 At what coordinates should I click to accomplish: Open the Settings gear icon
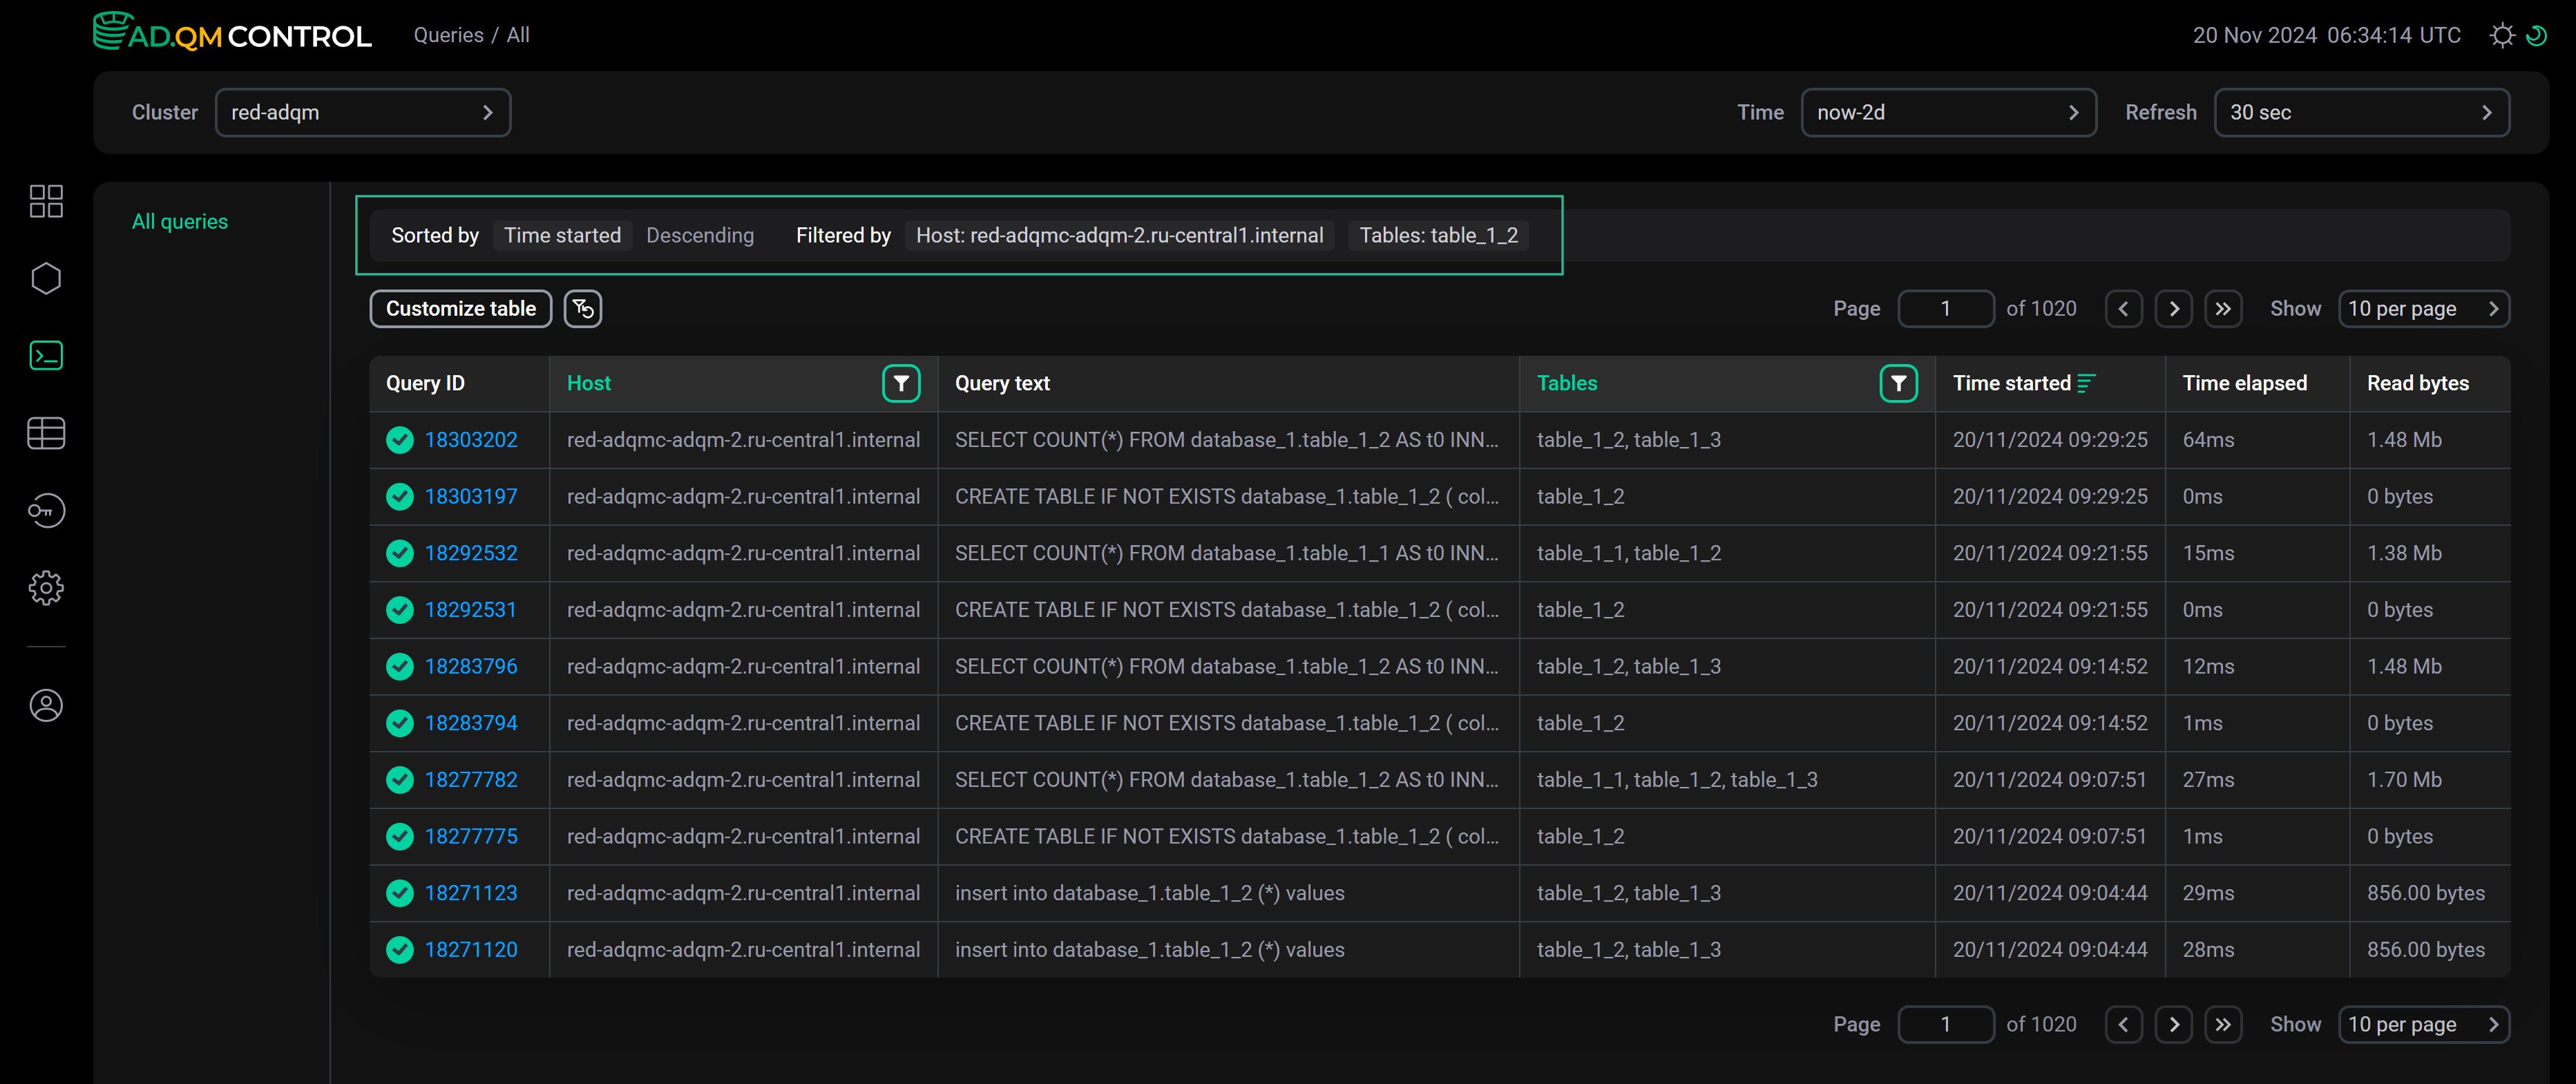click(x=46, y=588)
